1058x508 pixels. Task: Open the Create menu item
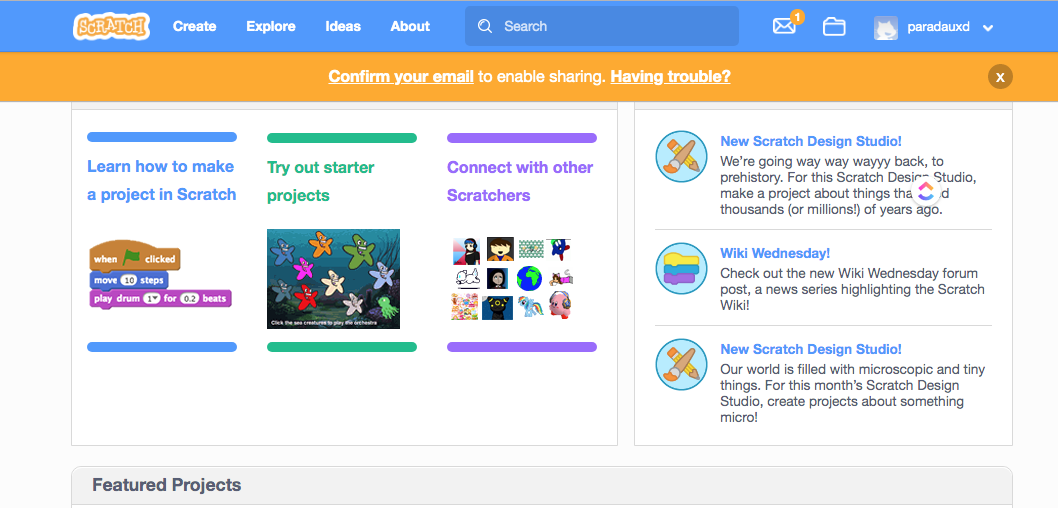pyautogui.click(x=194, y=26)
